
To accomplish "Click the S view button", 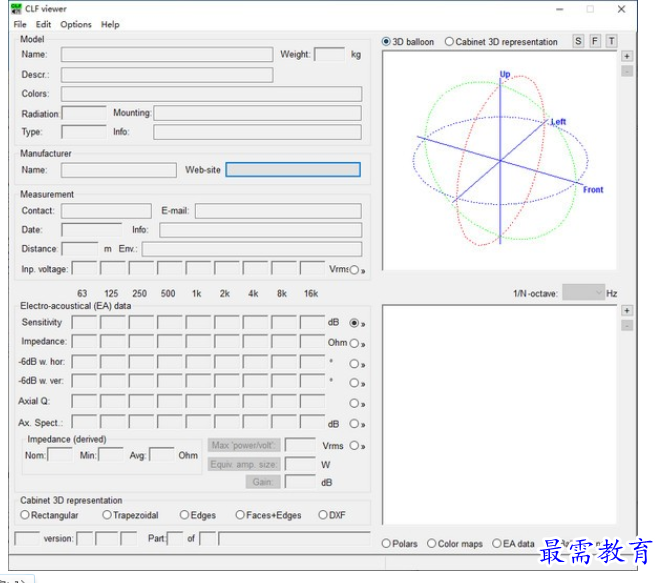I will 578,41.
